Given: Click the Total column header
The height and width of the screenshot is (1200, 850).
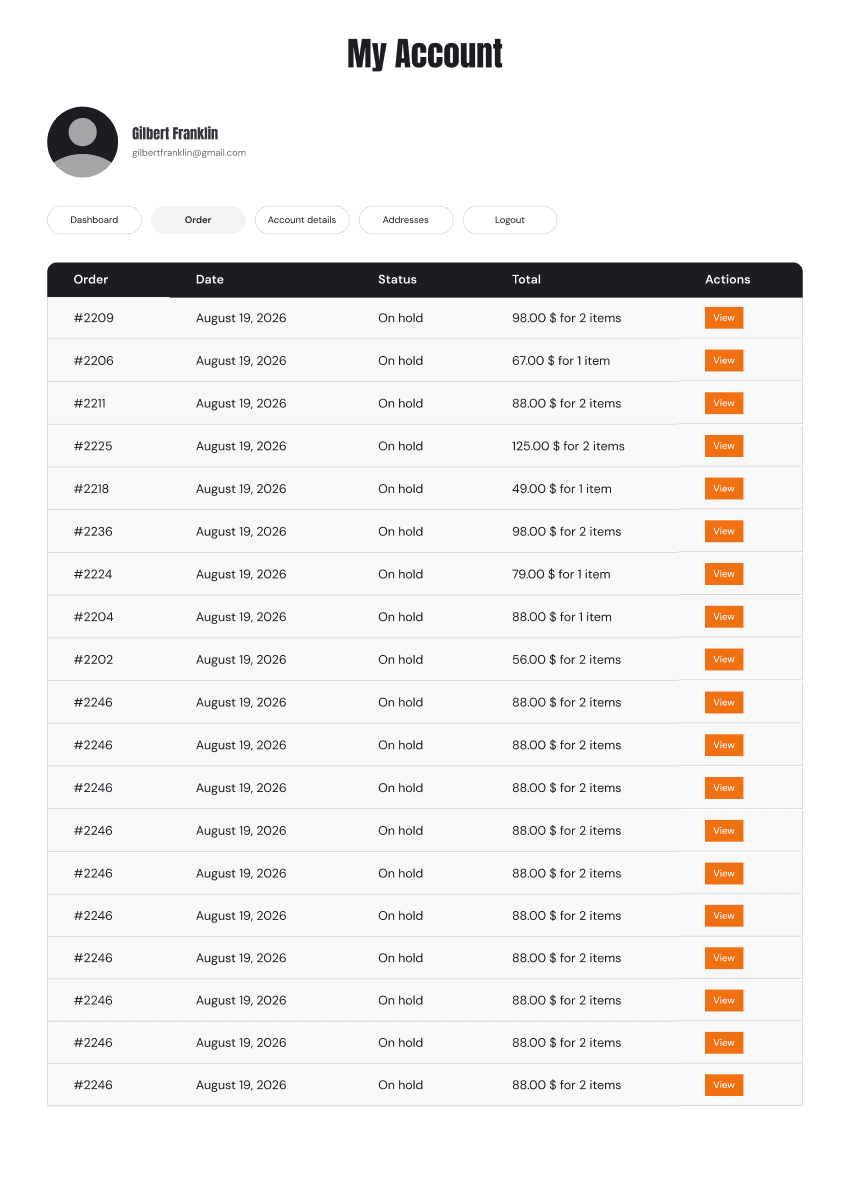Looking at the screenshot, I should click(x=526, y=280).
